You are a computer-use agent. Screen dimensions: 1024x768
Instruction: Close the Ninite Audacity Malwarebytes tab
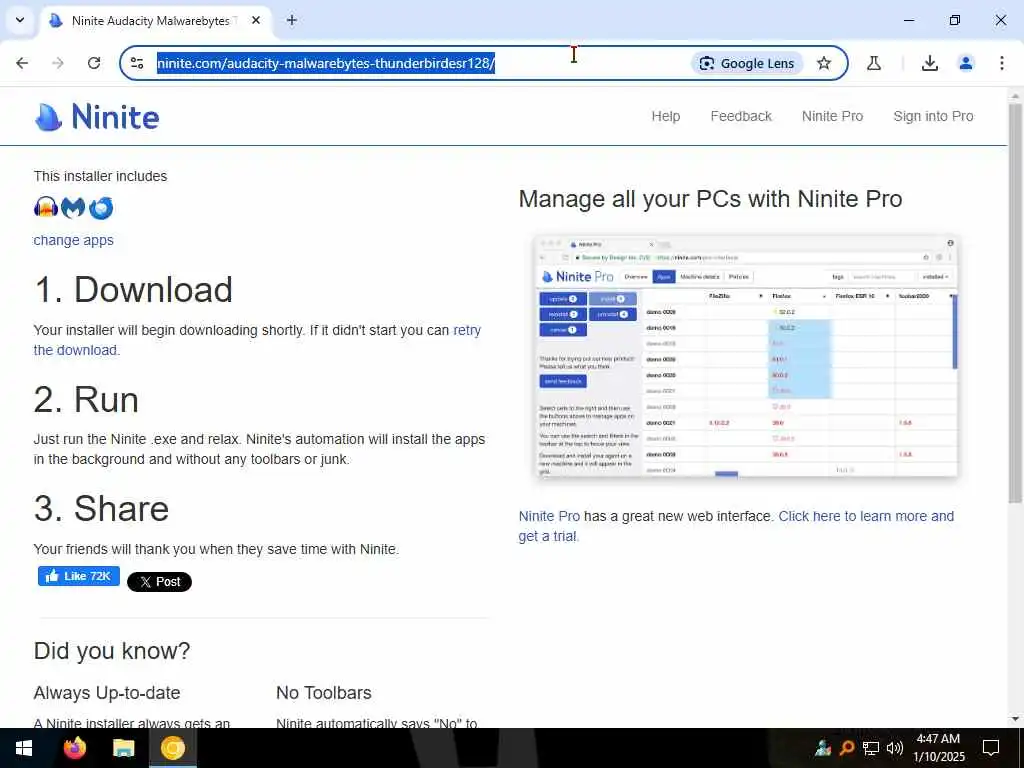coord(256,20)
